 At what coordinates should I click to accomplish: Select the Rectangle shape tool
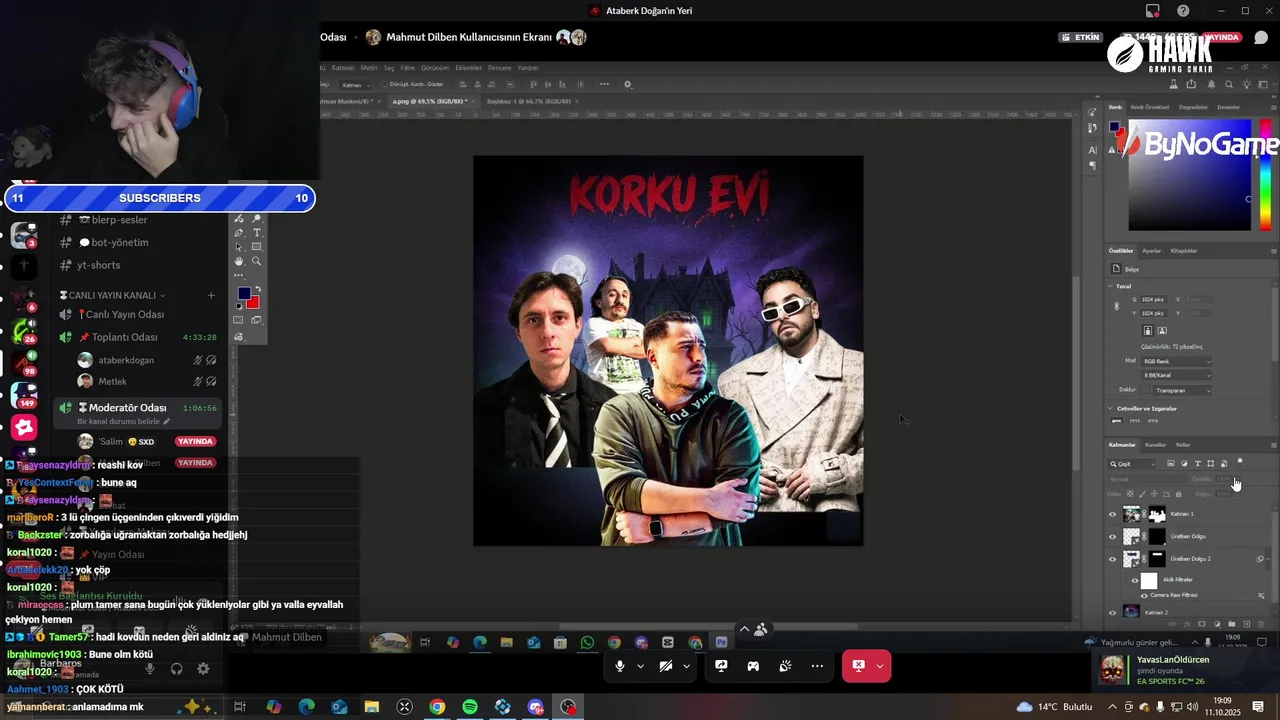point(256,246)
